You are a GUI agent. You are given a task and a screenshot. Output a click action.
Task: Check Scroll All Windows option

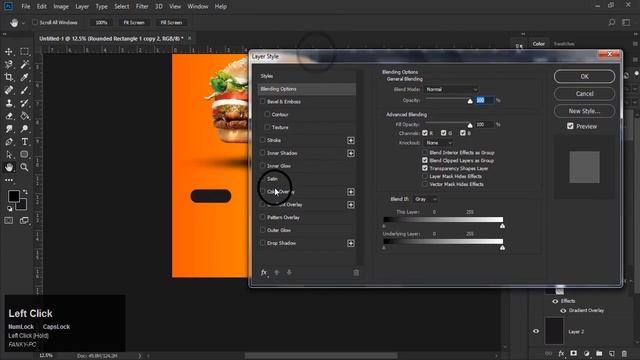click(x=35, y=22)
